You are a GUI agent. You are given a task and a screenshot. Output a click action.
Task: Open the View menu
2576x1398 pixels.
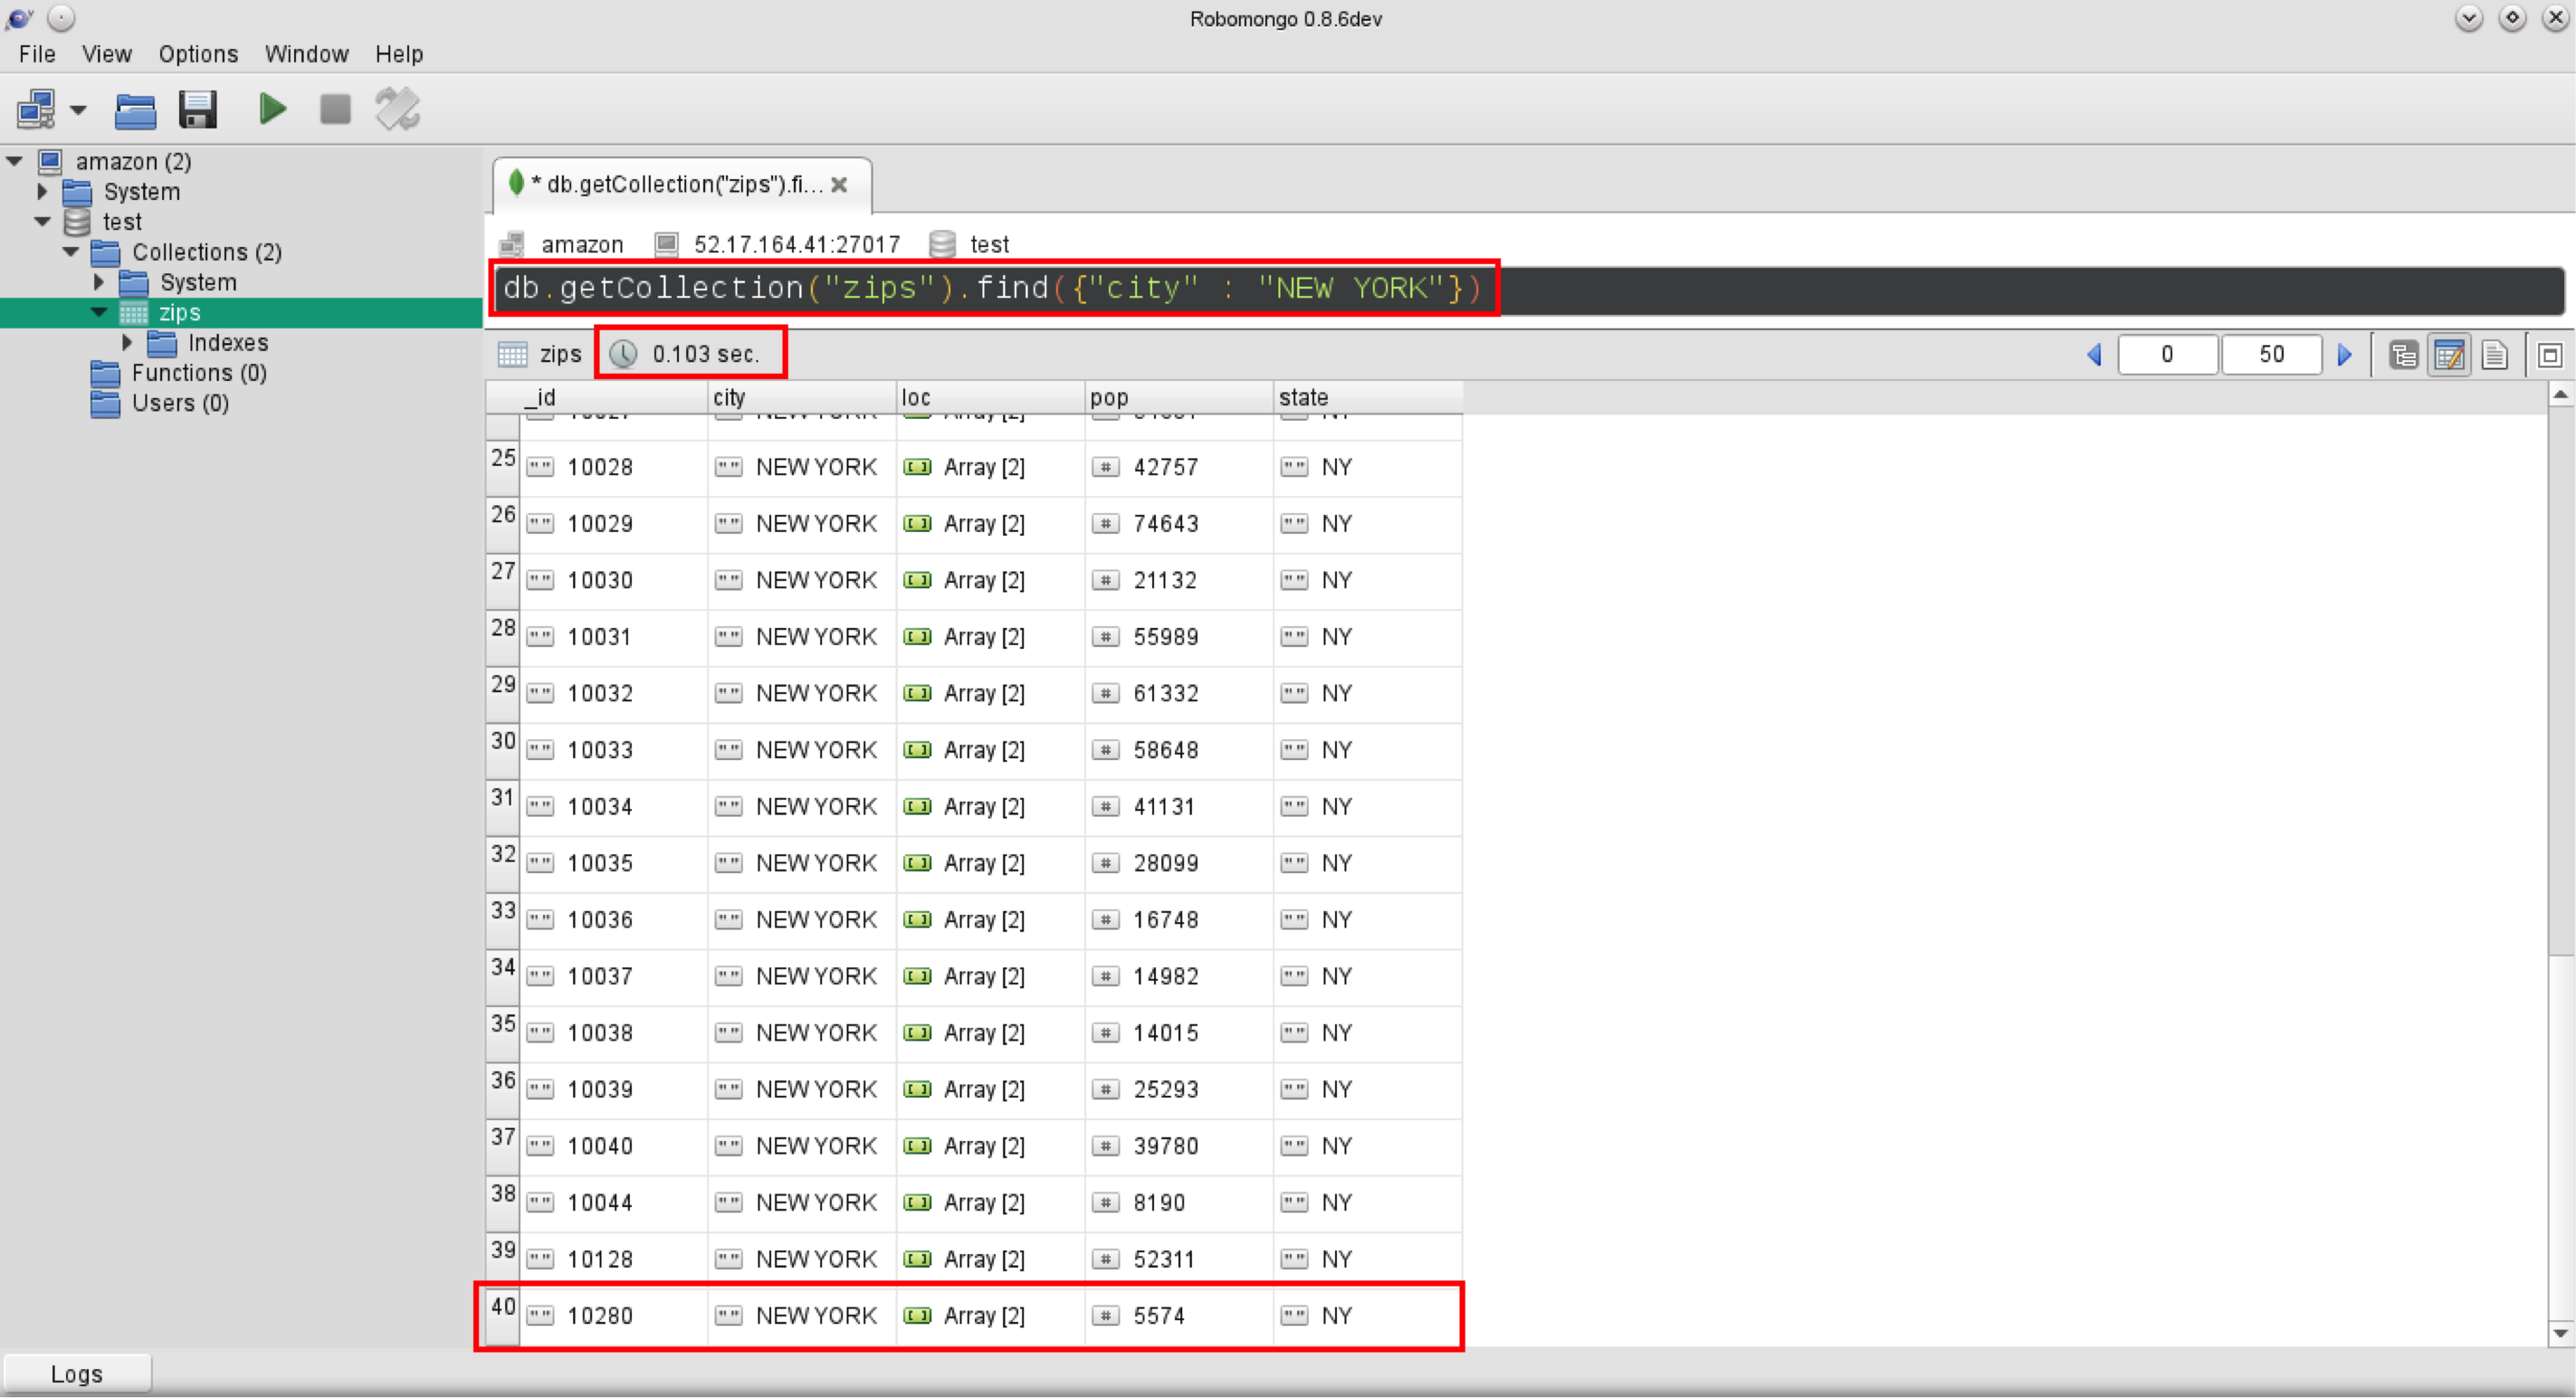click(106, 54)
